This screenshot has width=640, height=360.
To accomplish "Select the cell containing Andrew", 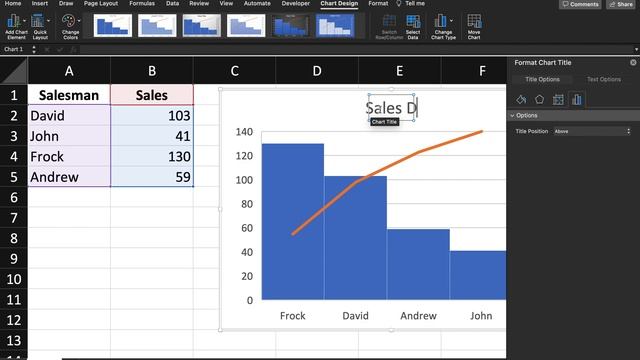I will pos(69,177).
